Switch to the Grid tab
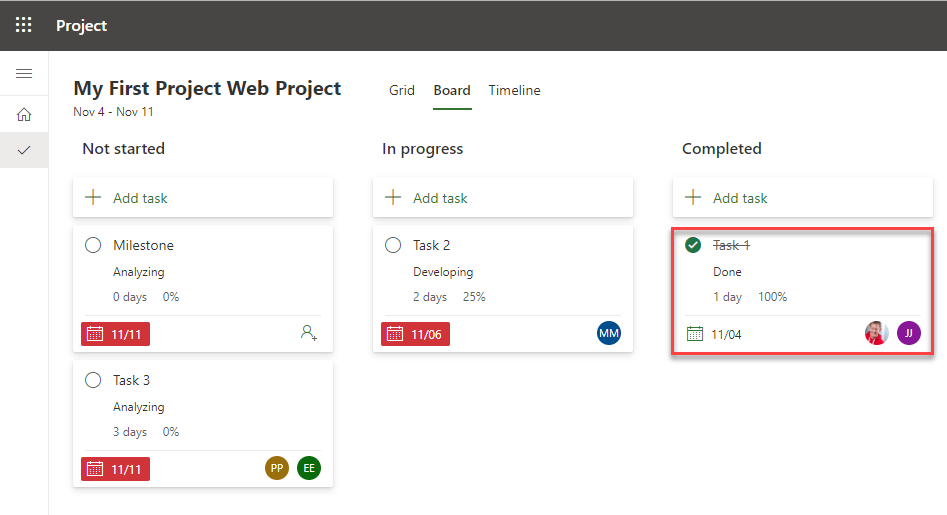The width and height of the screenshot is (947, 515). (x=402, y=90)
